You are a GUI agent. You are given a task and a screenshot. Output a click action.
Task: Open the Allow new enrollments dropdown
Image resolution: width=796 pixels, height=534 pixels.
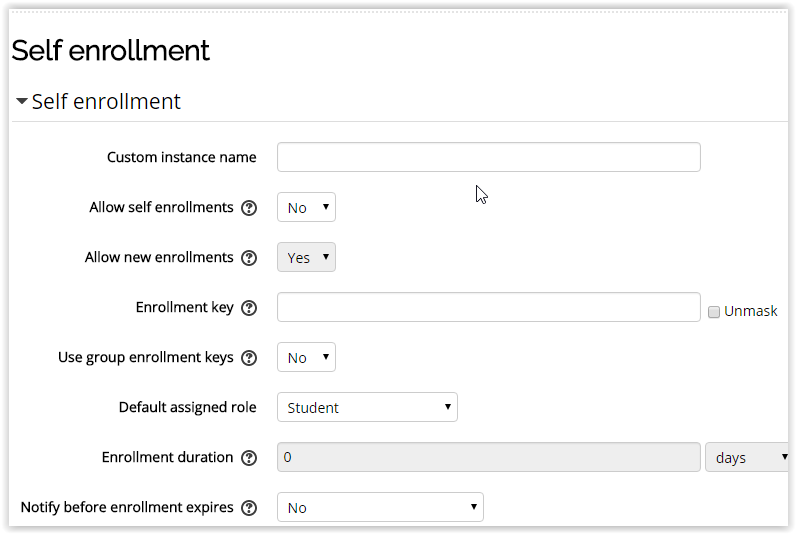pos(306,257)
